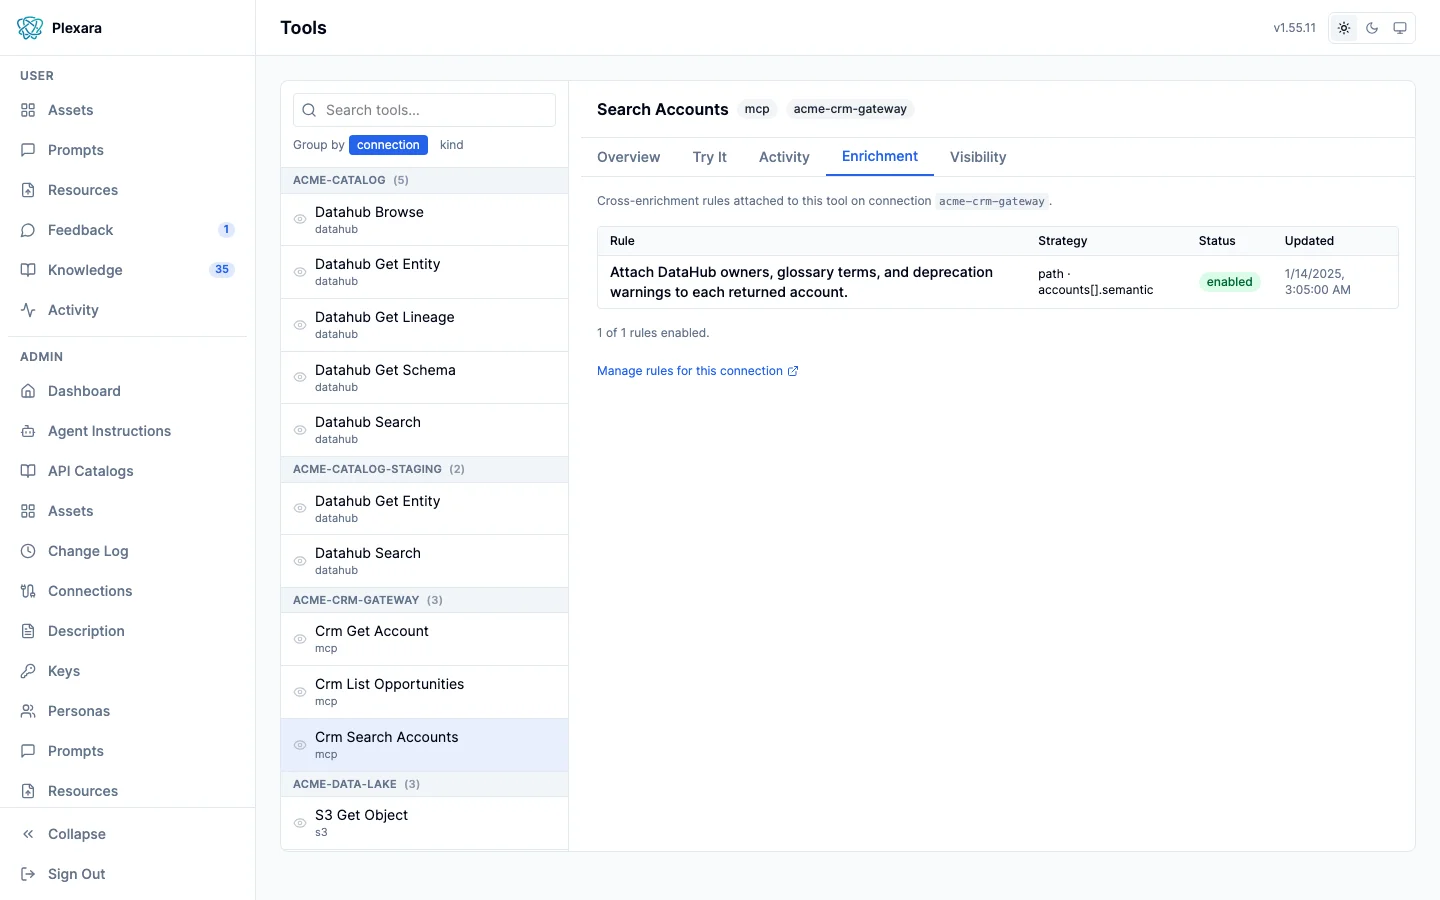Collapse the ACME-CRM-GATEWAY group header
Screen dimensions: 1440x900
coord(425,600)
